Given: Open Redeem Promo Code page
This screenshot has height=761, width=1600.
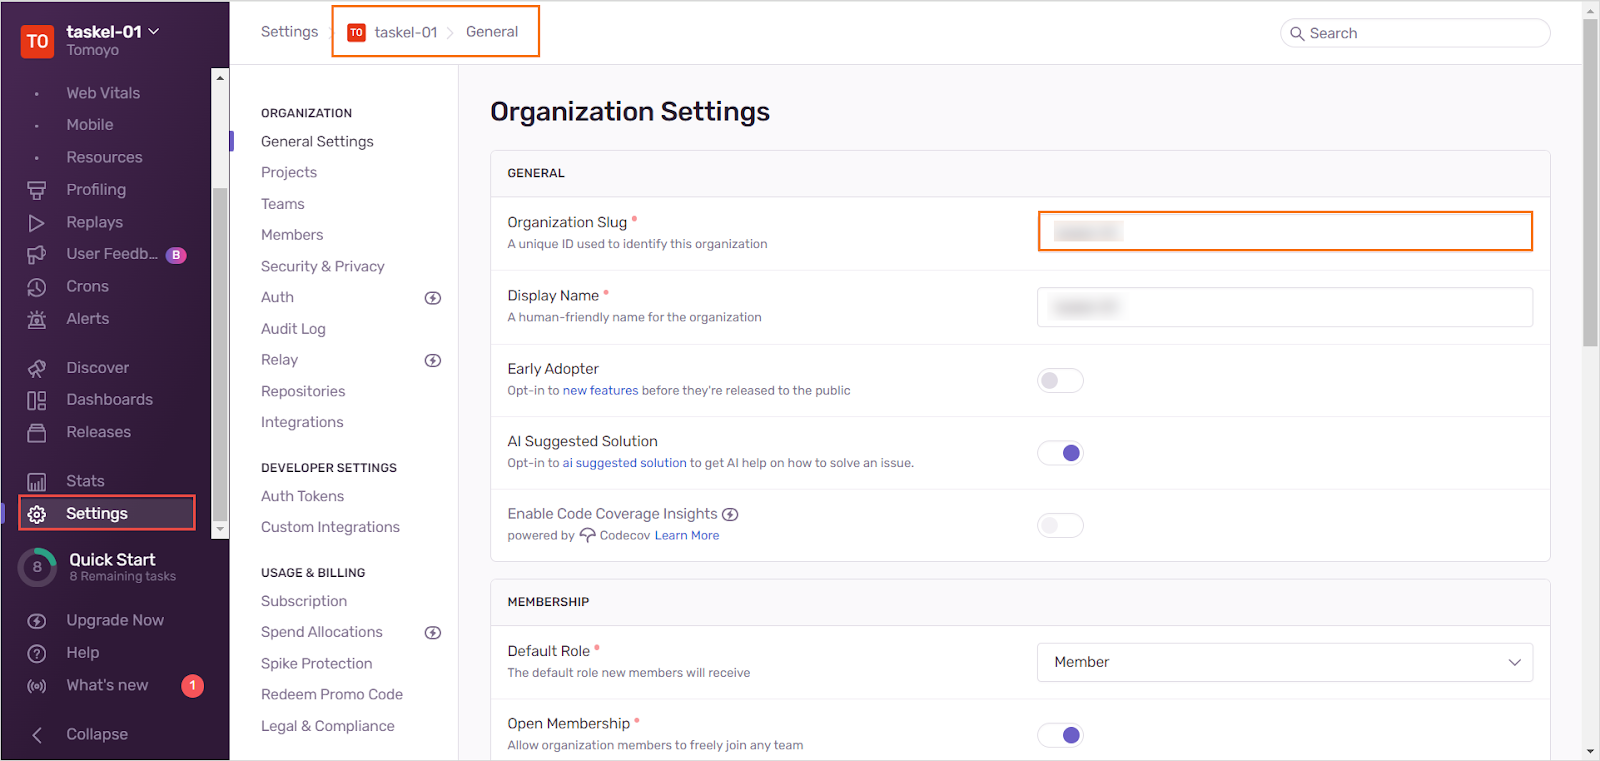Looking at the screenshot, I should (332, 695).
